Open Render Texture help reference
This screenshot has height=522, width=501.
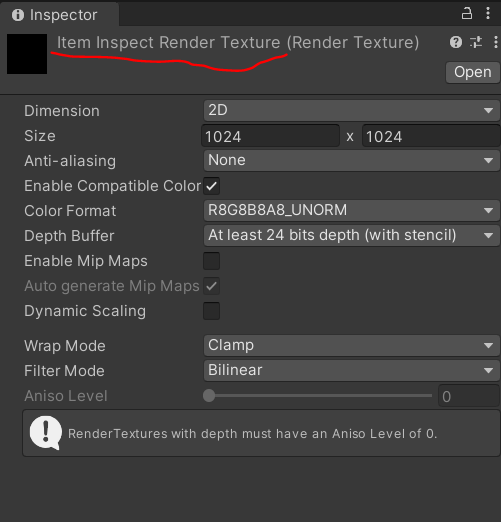coord(456,42)
